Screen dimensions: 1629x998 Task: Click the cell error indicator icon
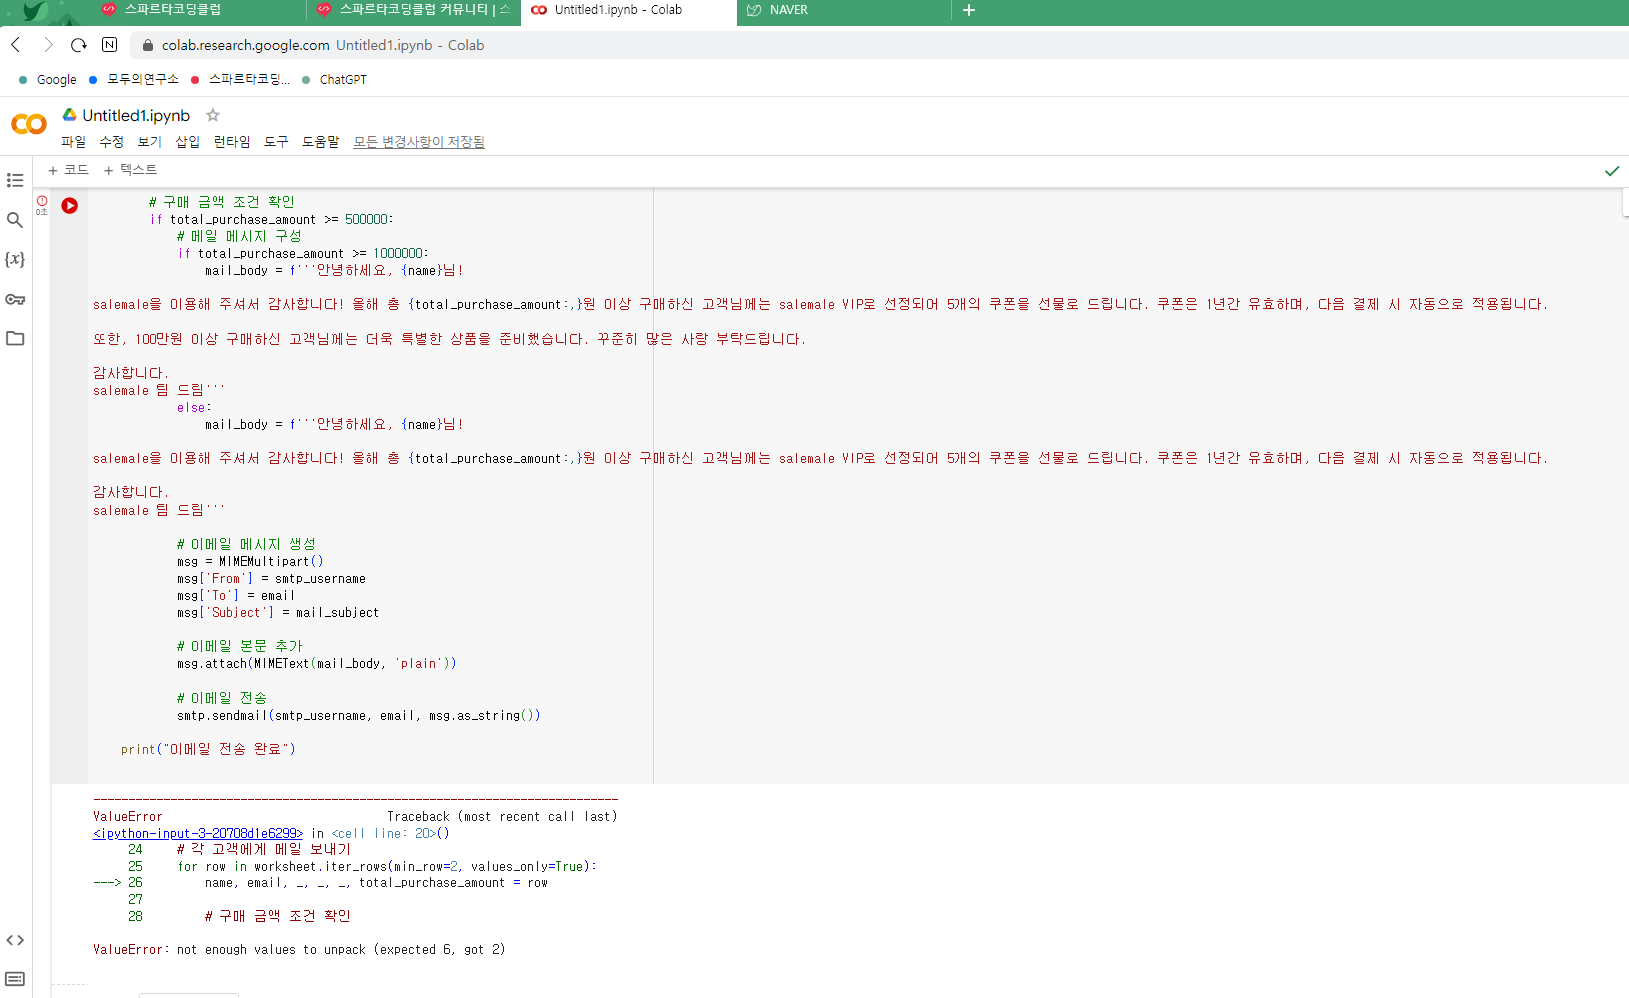[42, 201]
